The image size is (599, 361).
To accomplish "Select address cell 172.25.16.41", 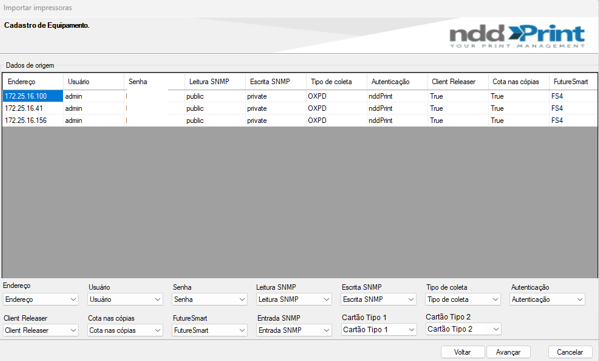I will coord(33,108).
